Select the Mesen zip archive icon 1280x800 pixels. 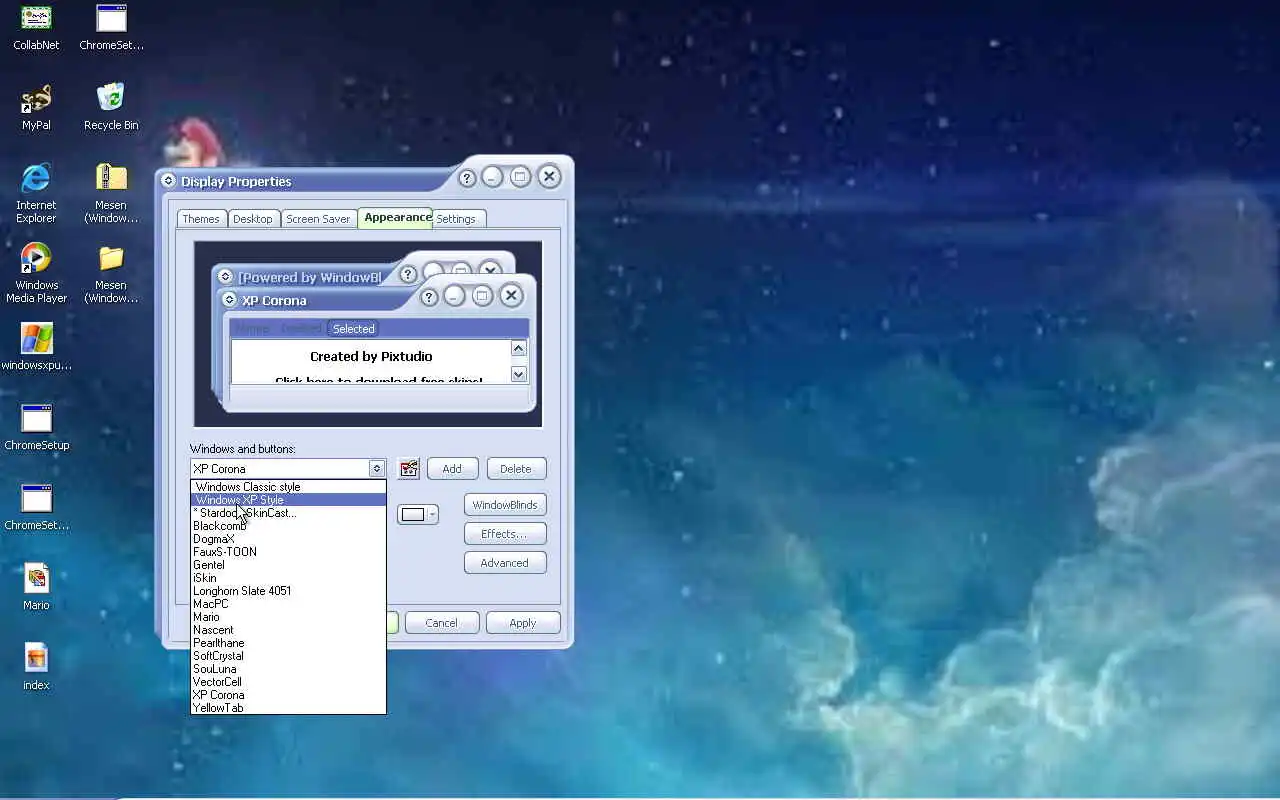[111, 194]
